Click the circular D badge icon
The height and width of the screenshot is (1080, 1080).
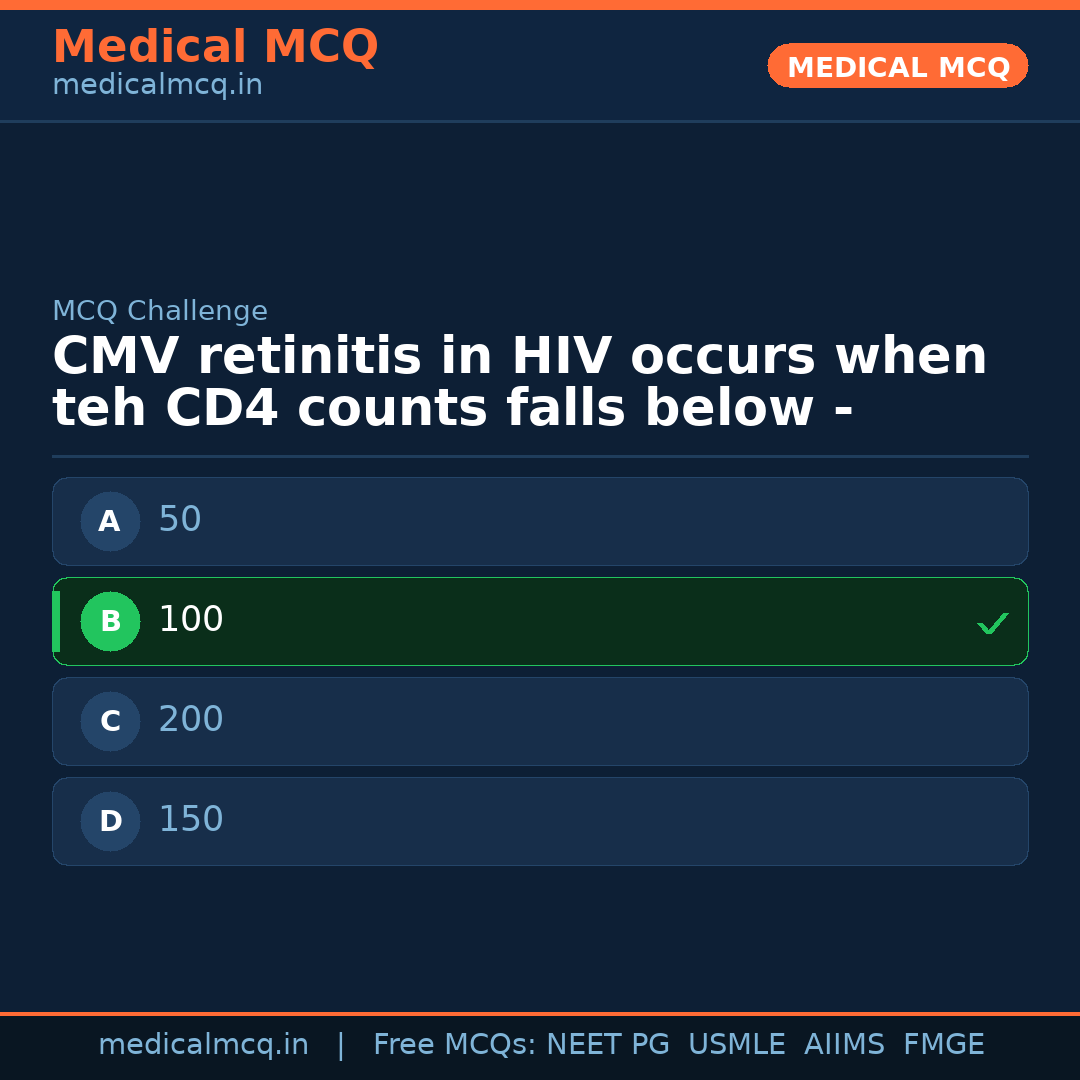pos(110,821)
